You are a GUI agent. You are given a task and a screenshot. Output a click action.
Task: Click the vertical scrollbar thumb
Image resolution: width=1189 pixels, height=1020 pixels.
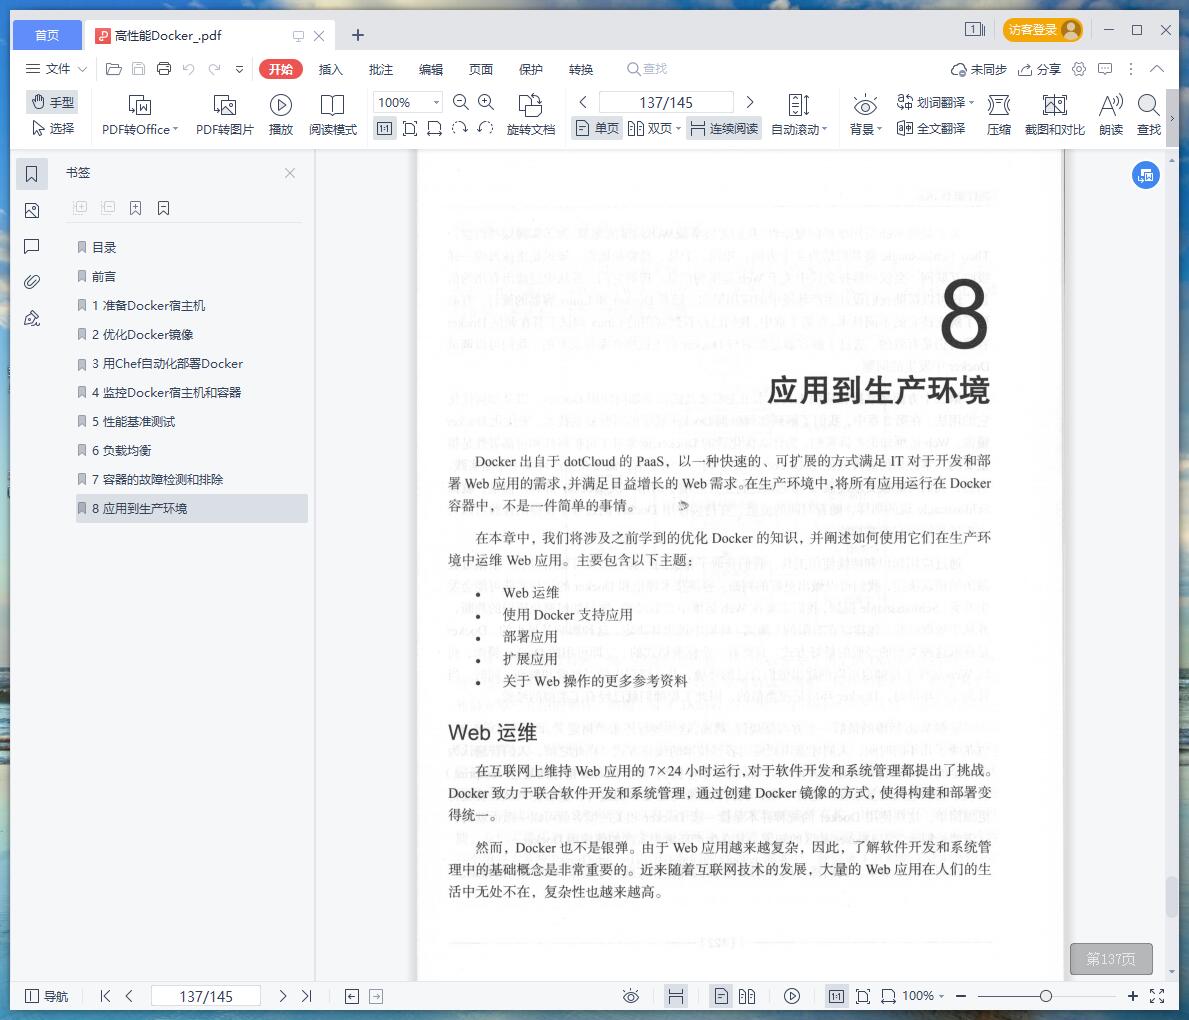point(1172,896)
